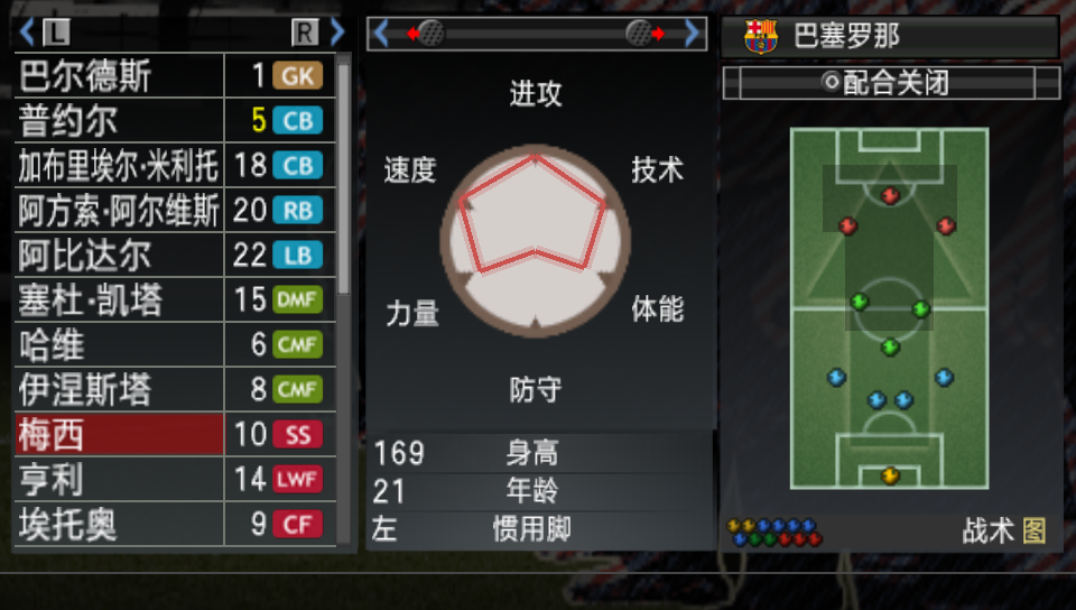Screen dimensions: 1076x610
Task: Click the 巴塞罗那 team name bar
Action: coord(890,36)
